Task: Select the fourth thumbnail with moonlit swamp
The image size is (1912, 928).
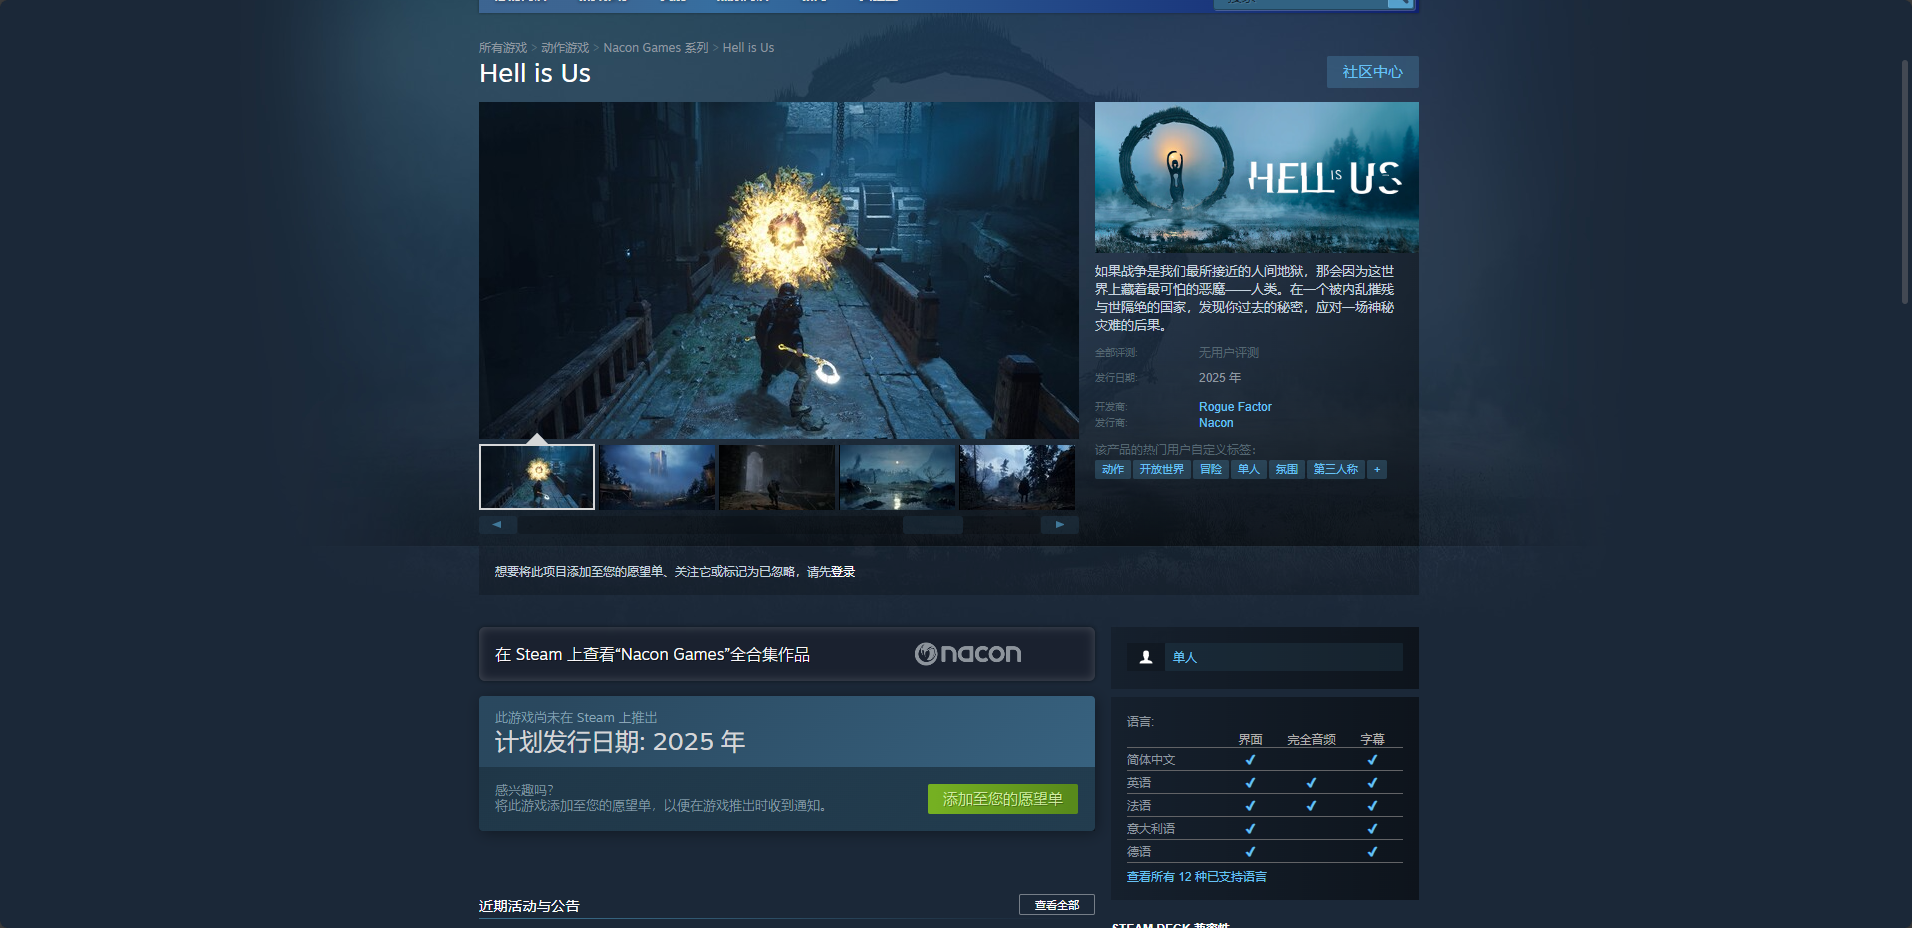Action: tap(897, 477)
